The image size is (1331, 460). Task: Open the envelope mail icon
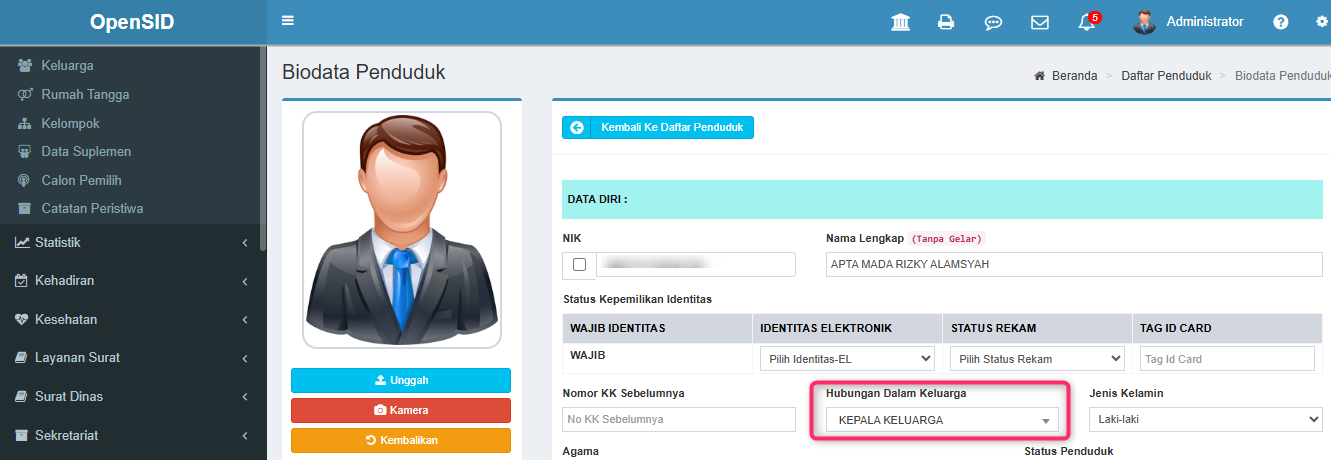click(1040, 22)
